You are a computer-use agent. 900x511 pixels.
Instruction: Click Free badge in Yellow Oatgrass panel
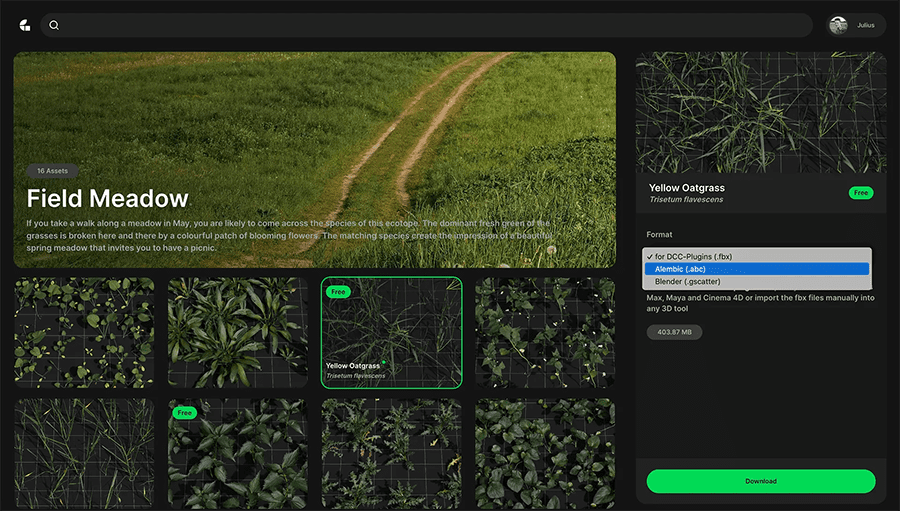860,193
